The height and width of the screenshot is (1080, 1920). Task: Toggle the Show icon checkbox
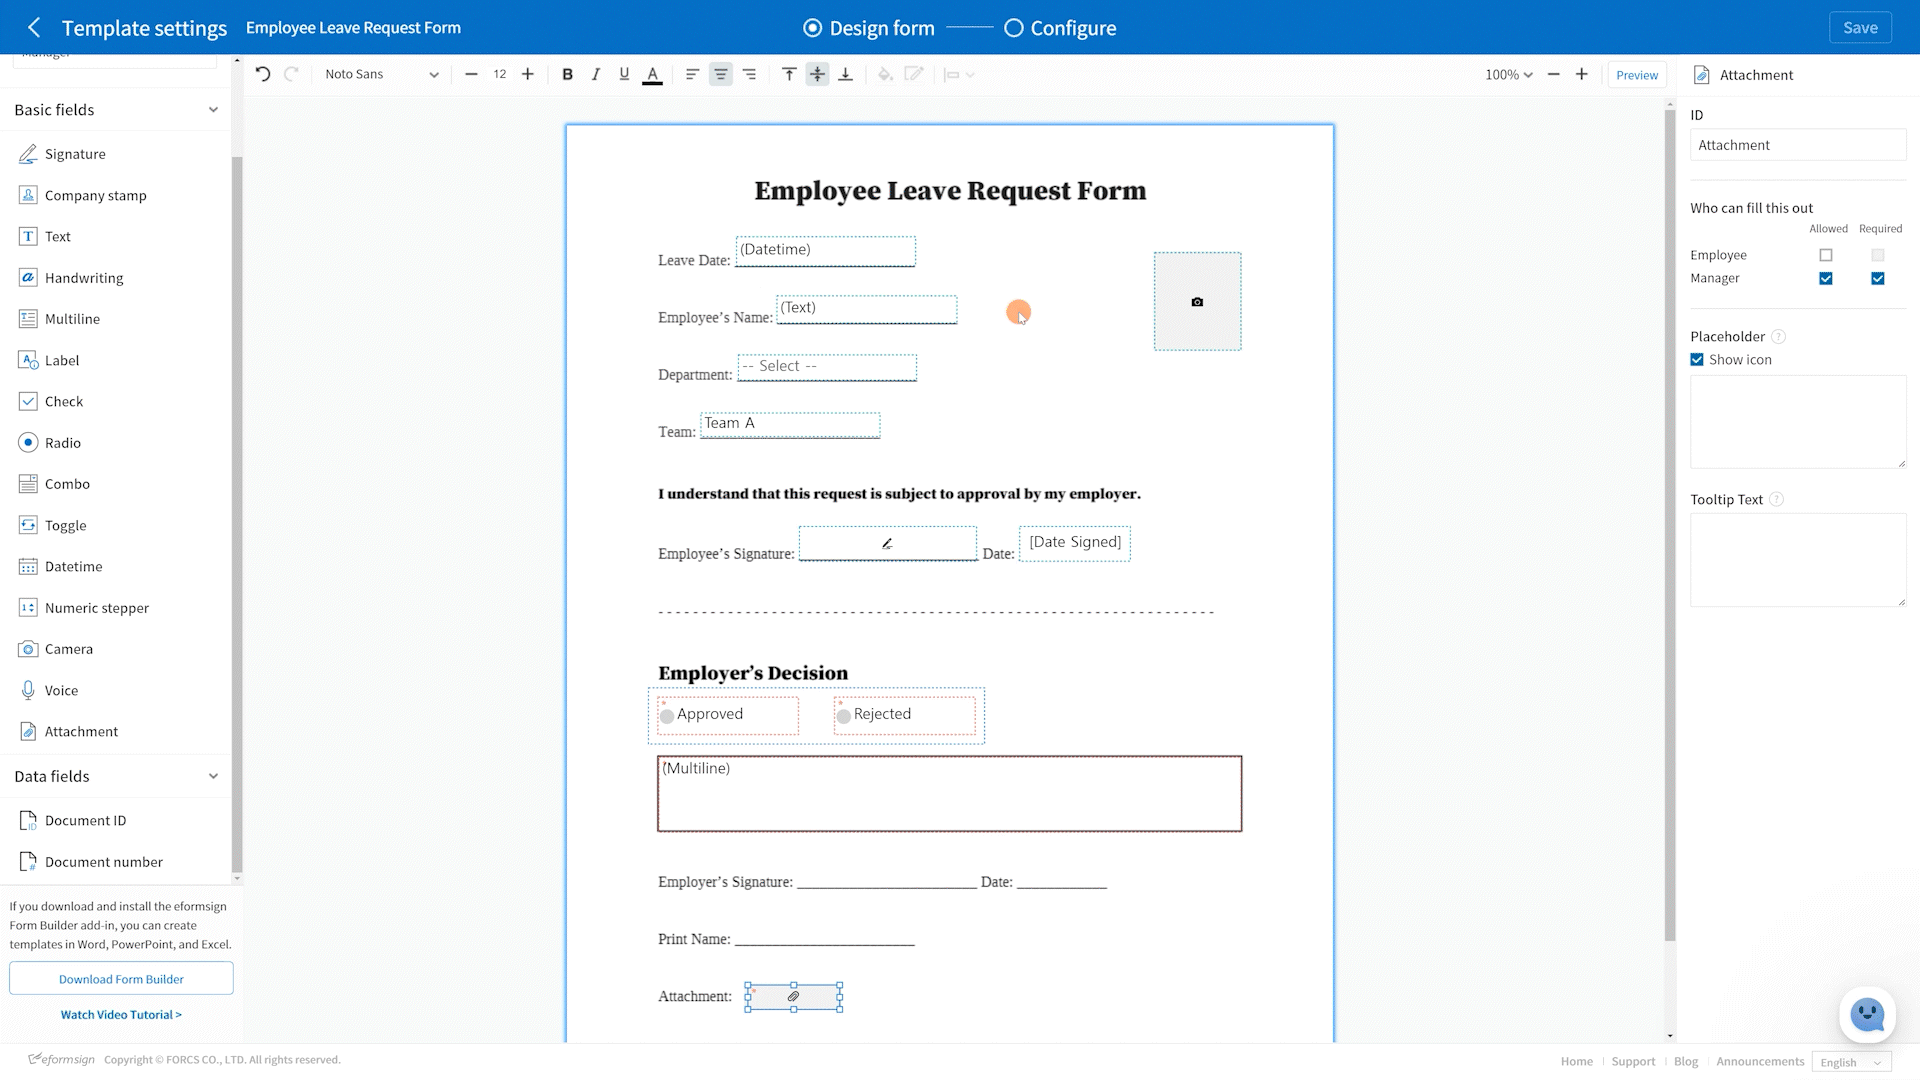tap(1697, 360)
